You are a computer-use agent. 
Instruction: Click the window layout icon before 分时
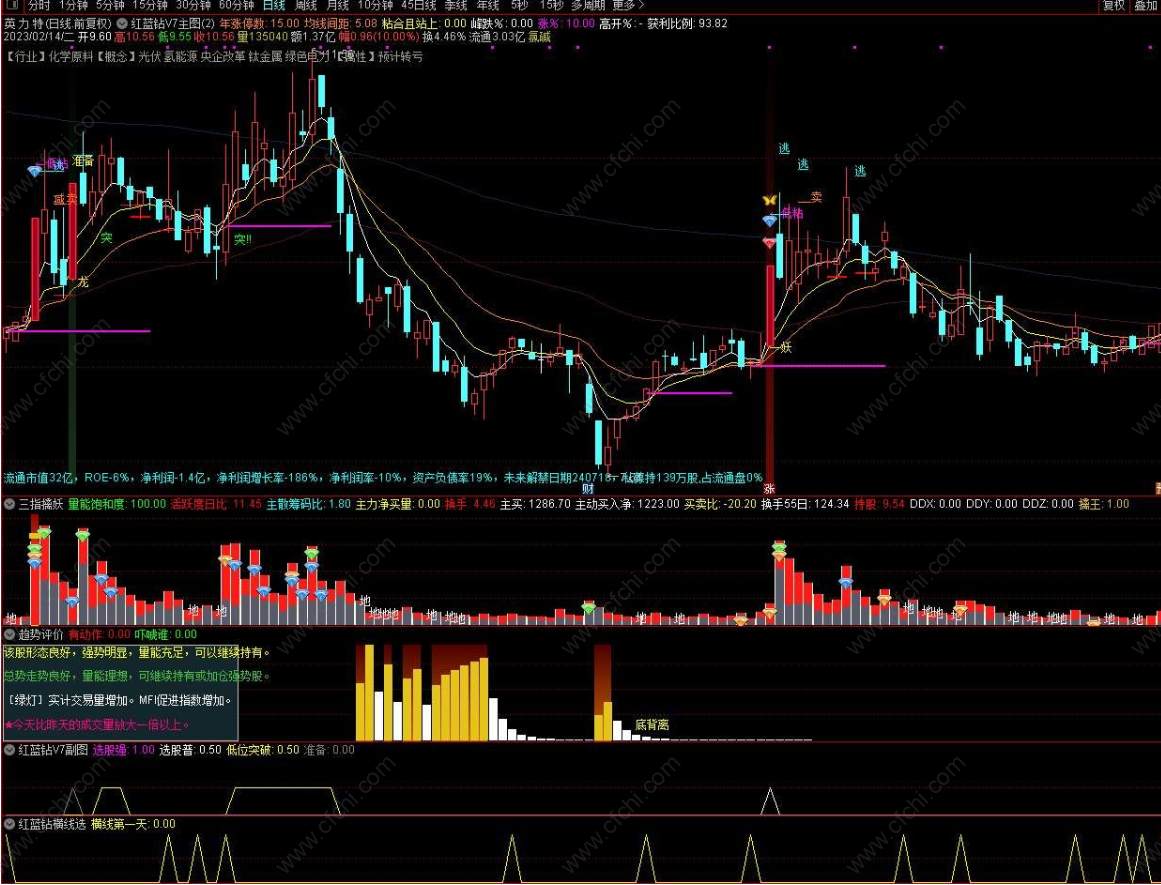tap(11, 5)
